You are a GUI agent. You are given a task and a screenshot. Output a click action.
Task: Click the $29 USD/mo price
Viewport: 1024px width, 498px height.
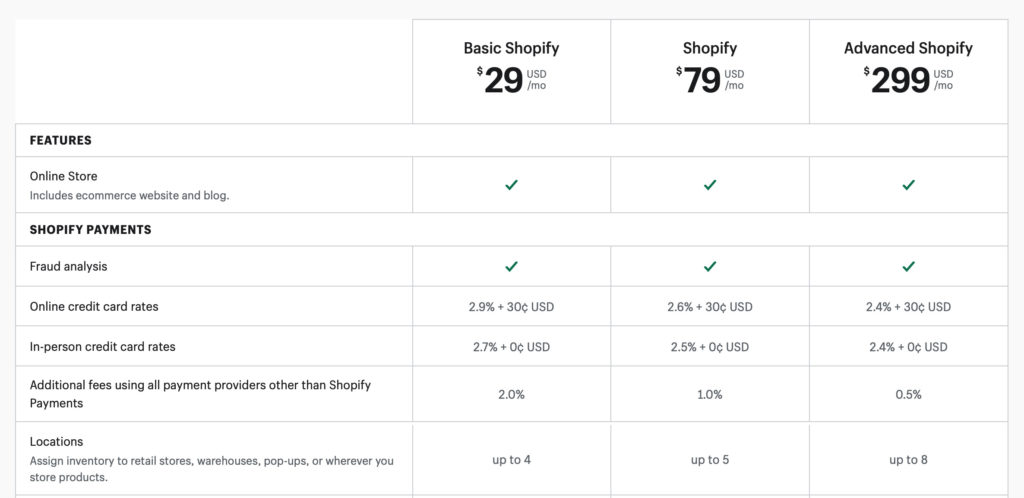[511, 80]
